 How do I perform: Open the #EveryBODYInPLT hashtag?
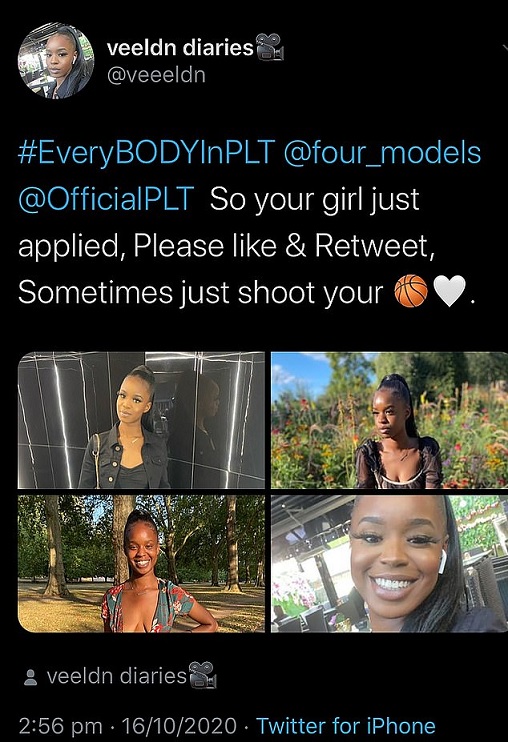pos(147,153)
